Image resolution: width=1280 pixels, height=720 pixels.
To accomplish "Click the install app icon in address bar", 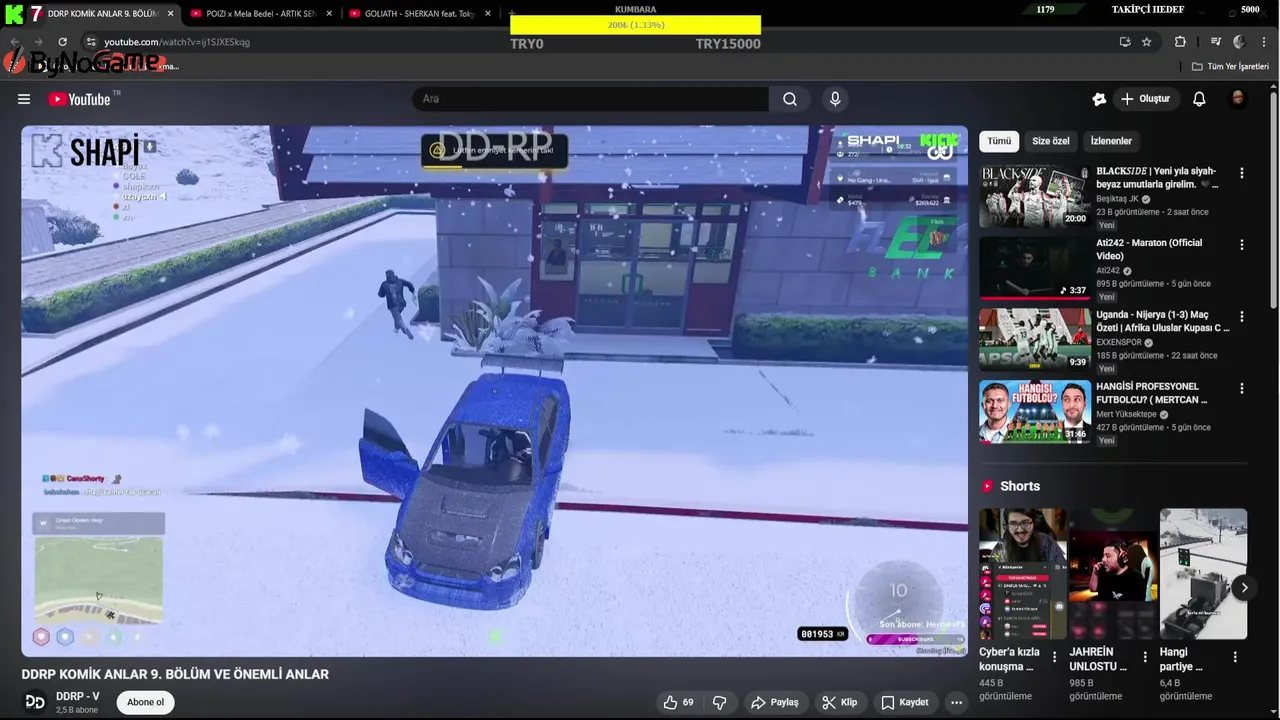I will point(1125,42).
